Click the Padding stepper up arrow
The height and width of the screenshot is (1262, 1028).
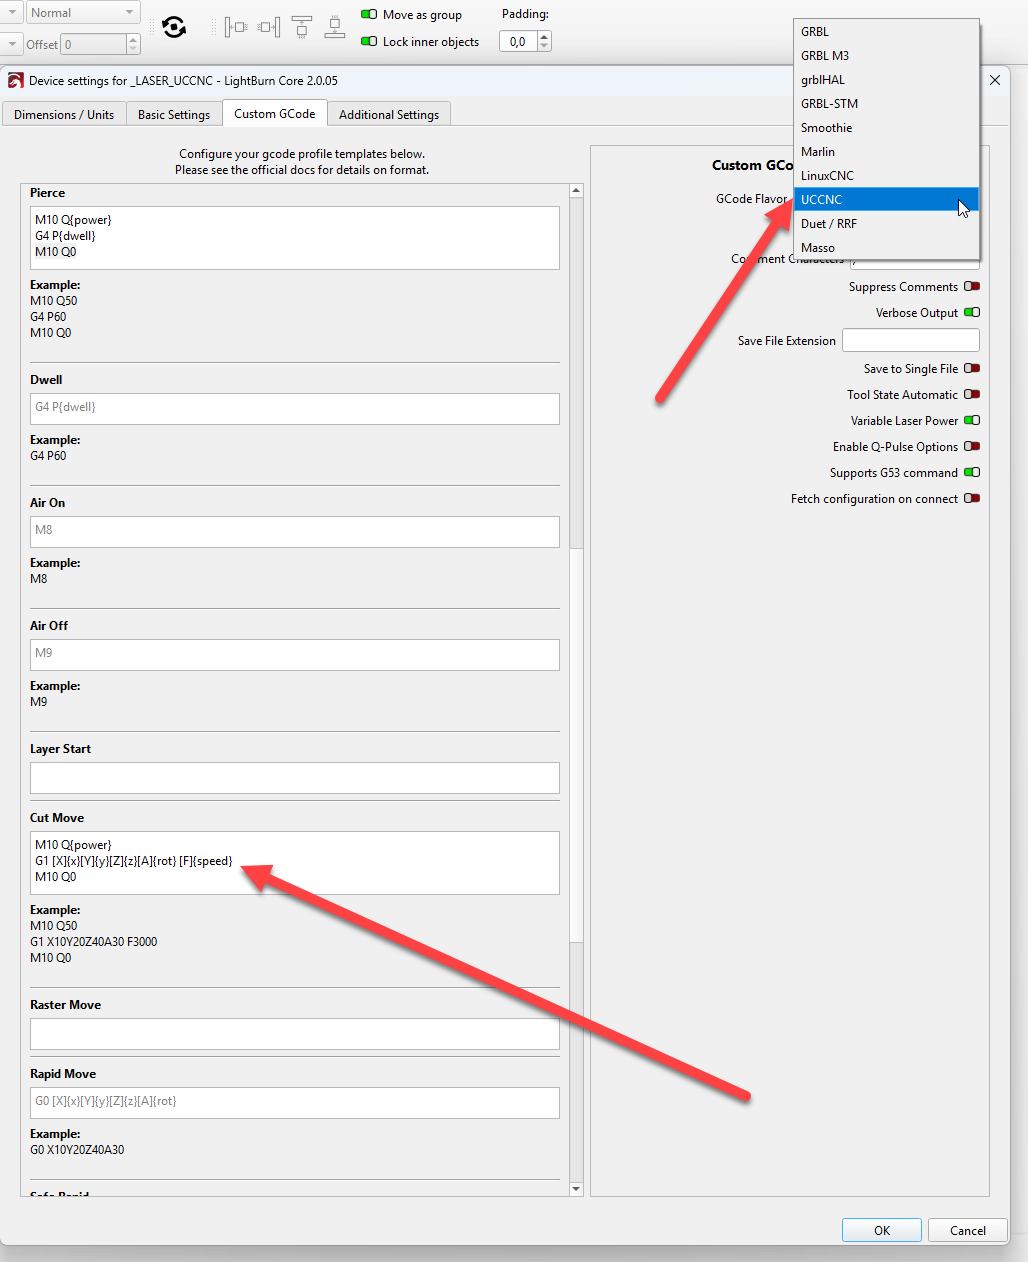click(x=544, y=36)
